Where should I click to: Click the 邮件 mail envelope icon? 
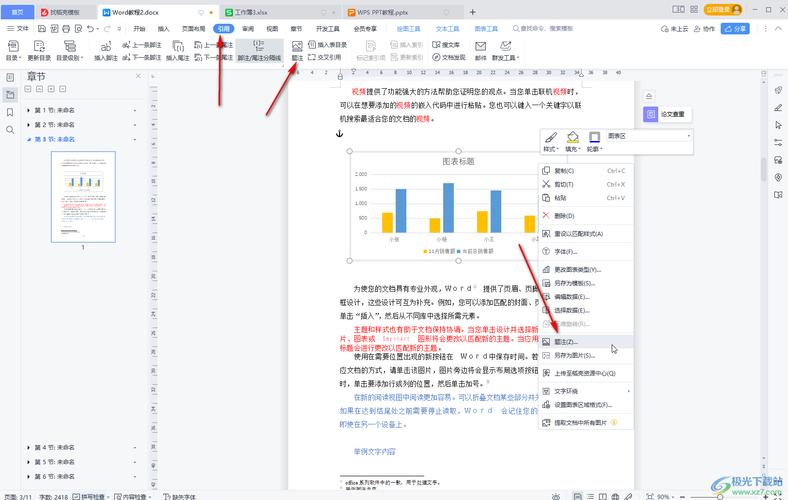coord(480,50)
